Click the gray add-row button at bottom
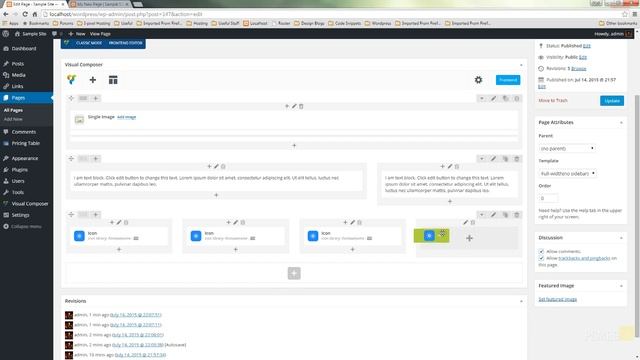 pyautogui.click(x=294, y=273)
